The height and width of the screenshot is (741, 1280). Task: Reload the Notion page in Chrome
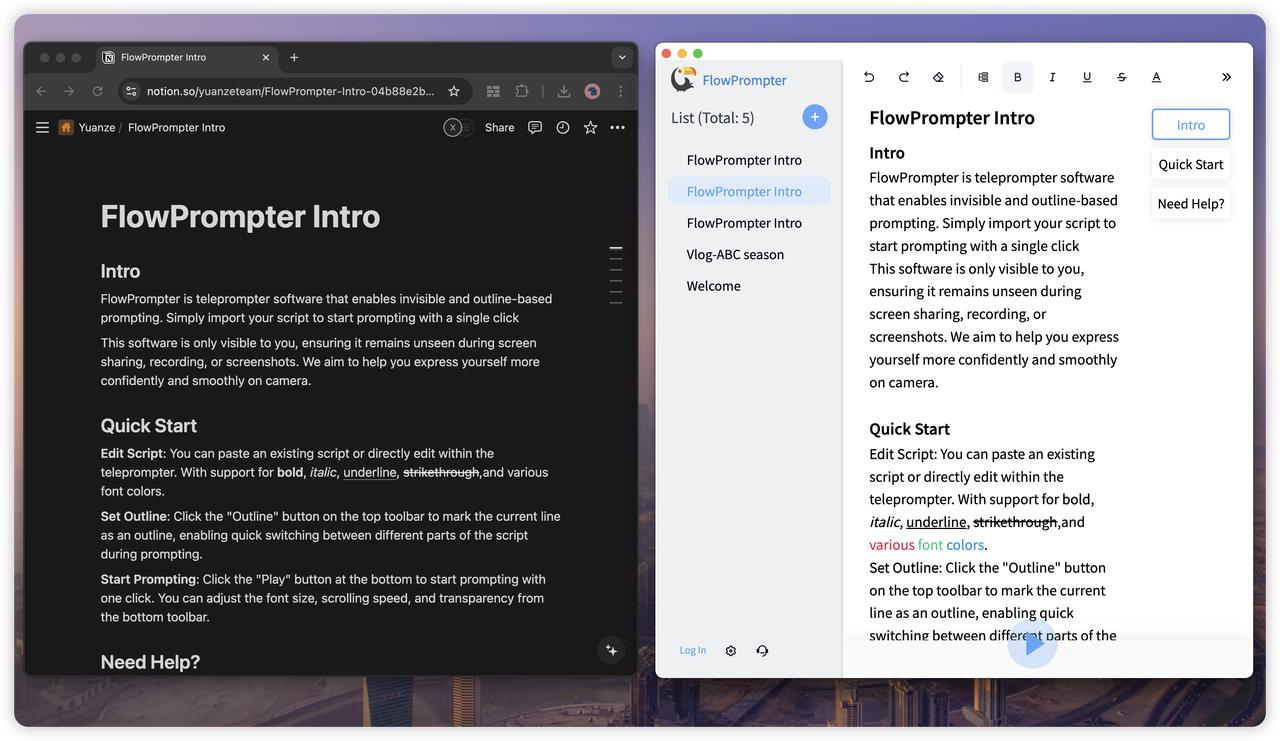[97, 91]
